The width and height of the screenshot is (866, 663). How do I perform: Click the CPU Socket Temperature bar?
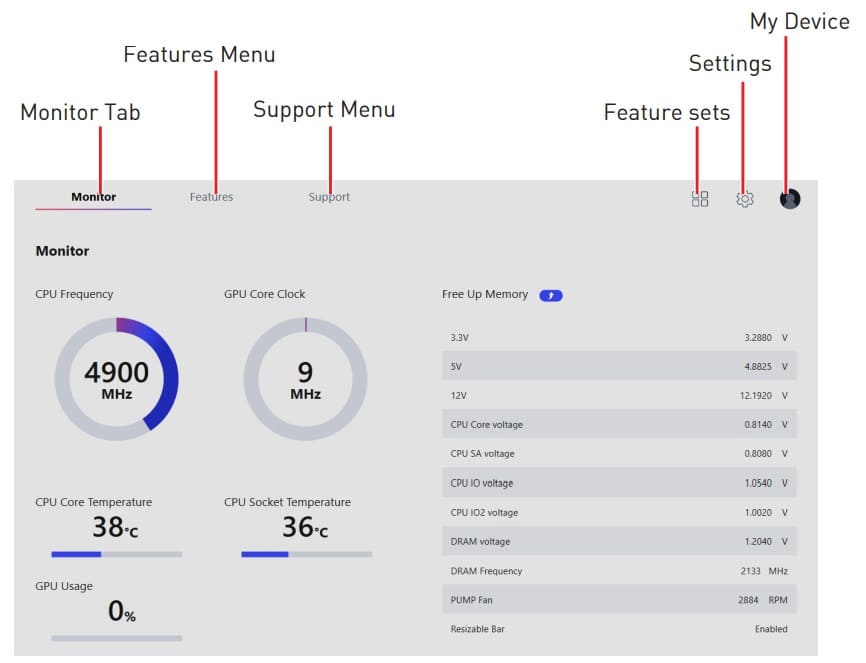coord(306,554)
